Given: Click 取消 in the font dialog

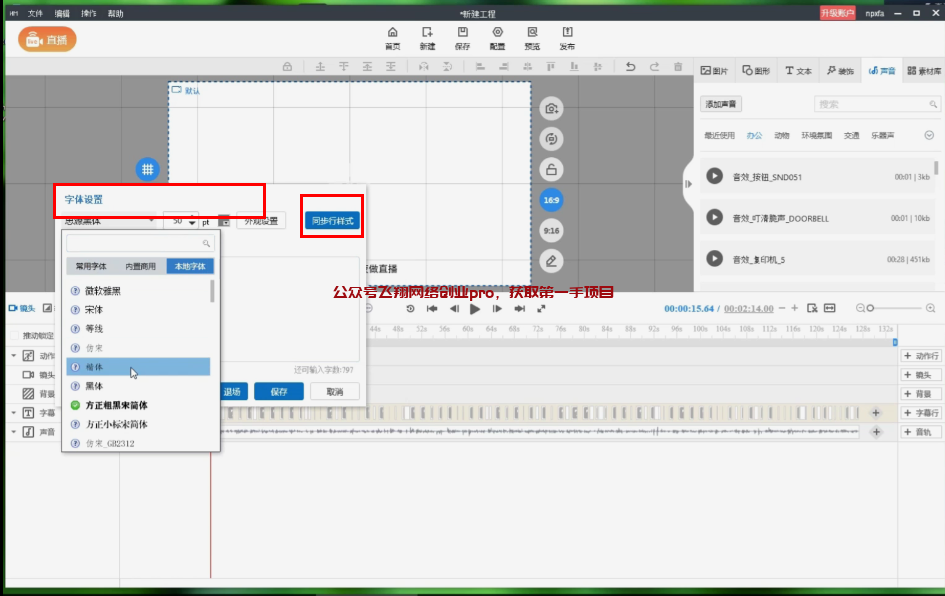Looking at the screenshot, I should 334,392.
